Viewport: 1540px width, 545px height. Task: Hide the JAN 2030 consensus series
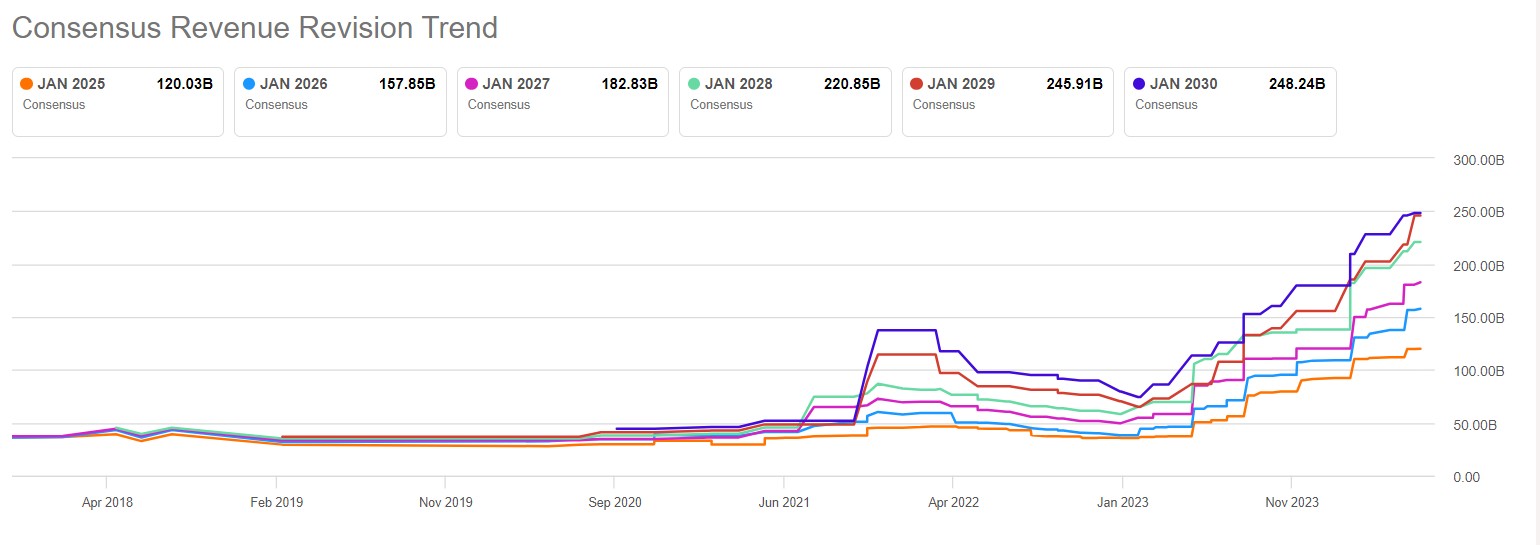(x=1230, y=101)
